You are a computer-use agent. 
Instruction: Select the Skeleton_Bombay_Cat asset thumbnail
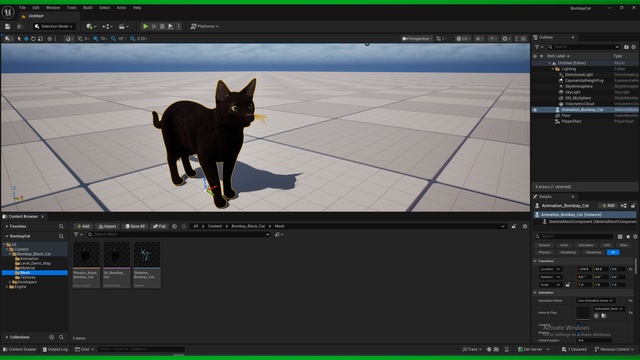pyautogui.click(x=147, y=264)
